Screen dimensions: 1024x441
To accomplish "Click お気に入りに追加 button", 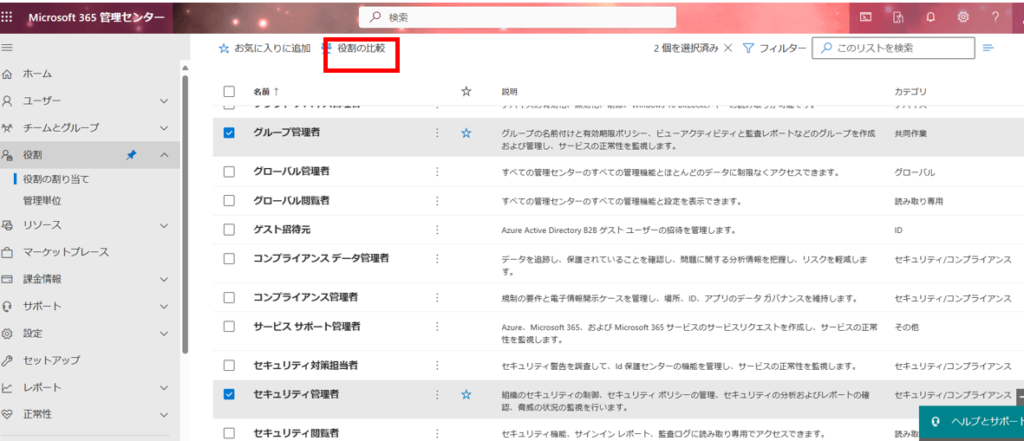I will 264,48.
